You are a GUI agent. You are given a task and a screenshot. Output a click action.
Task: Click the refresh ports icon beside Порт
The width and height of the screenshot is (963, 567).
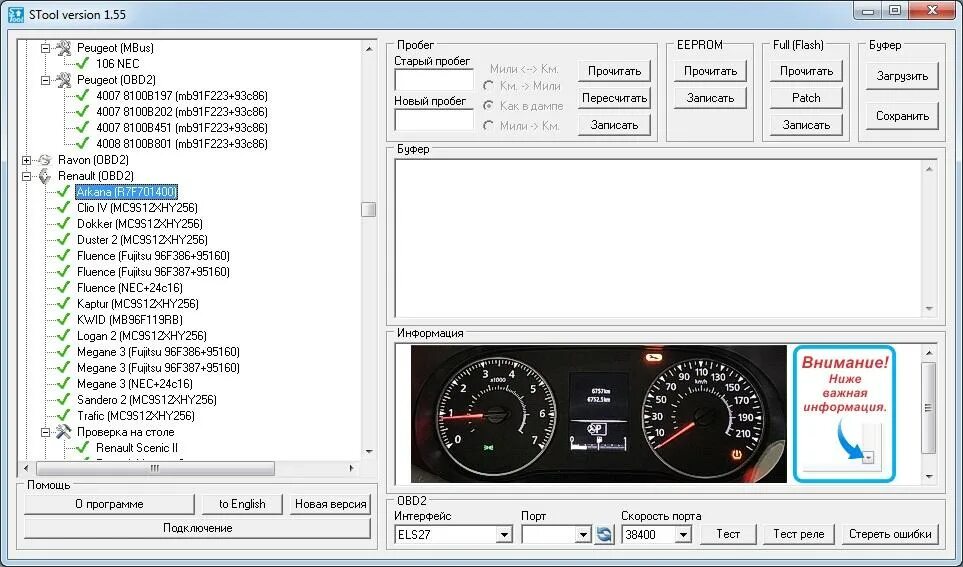(604, 534)
